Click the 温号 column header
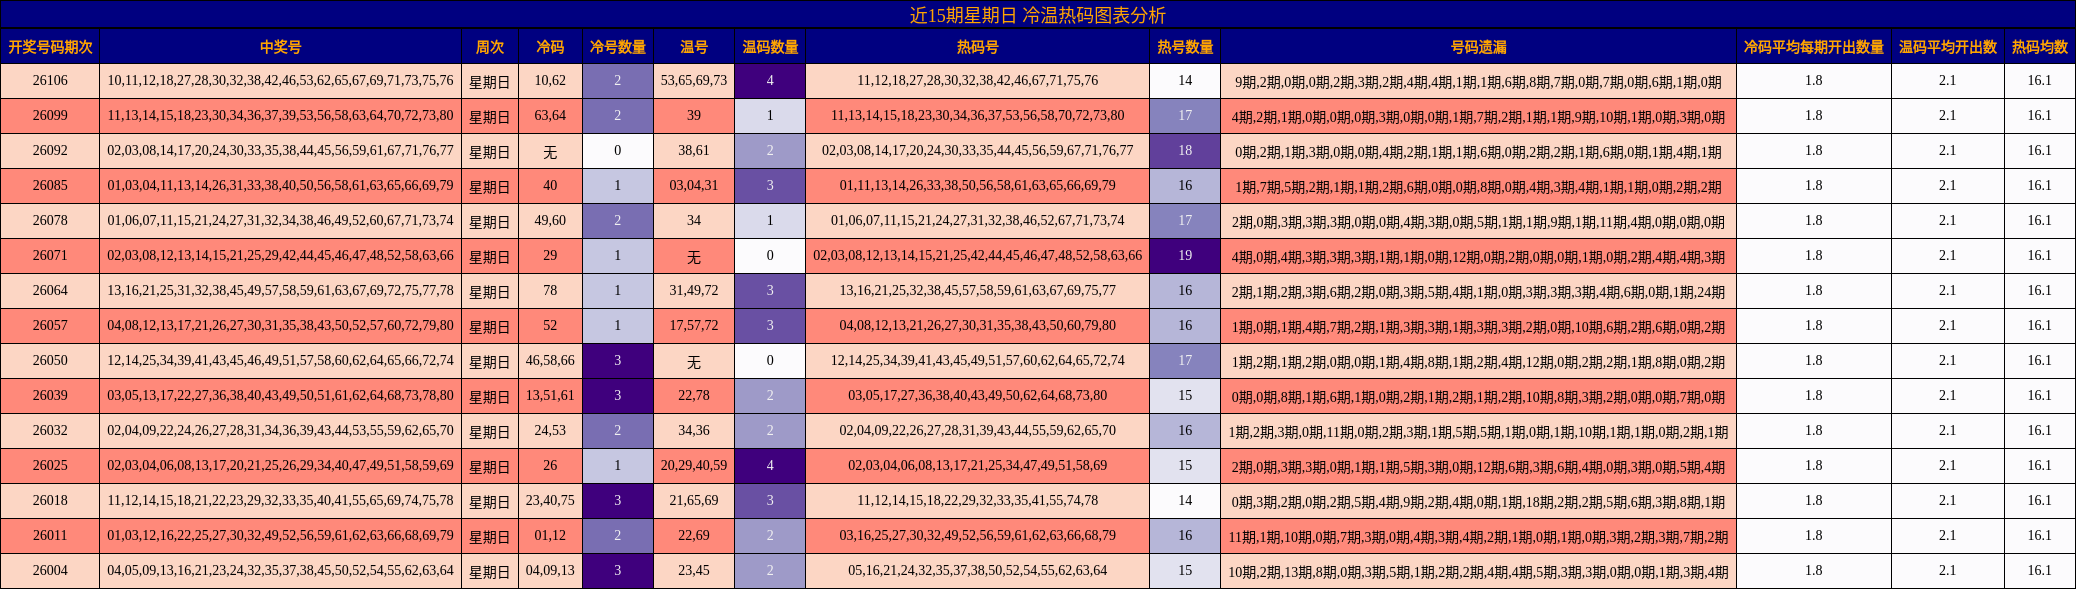 pos(694,47)
